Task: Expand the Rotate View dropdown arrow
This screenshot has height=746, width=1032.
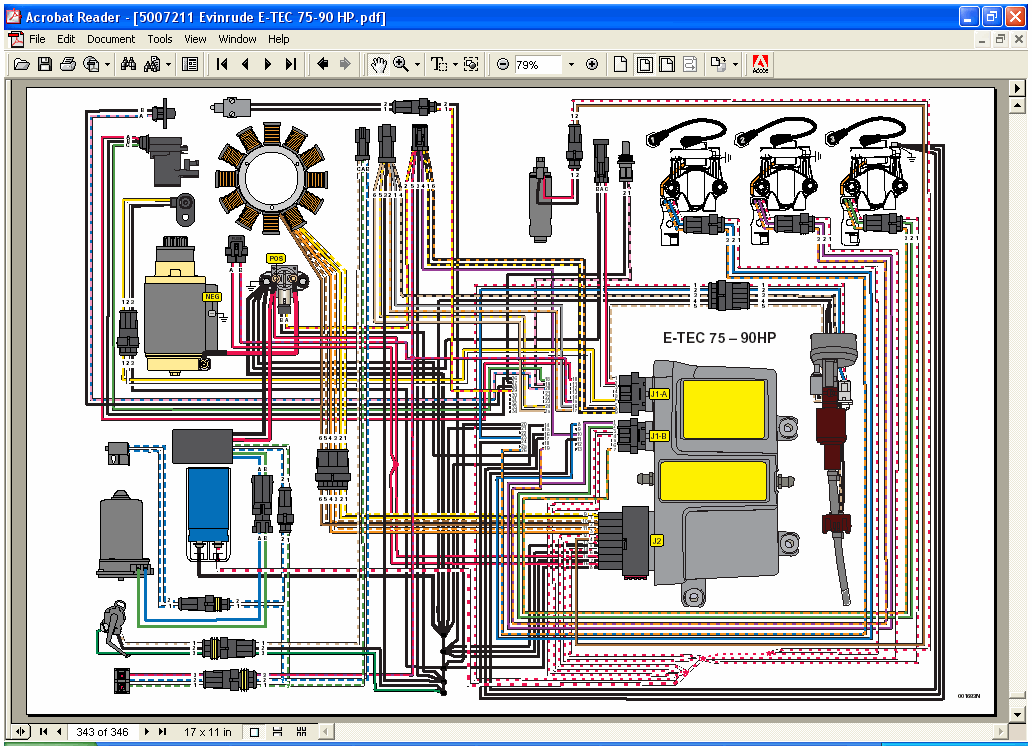Action: [x=735, y=65]
